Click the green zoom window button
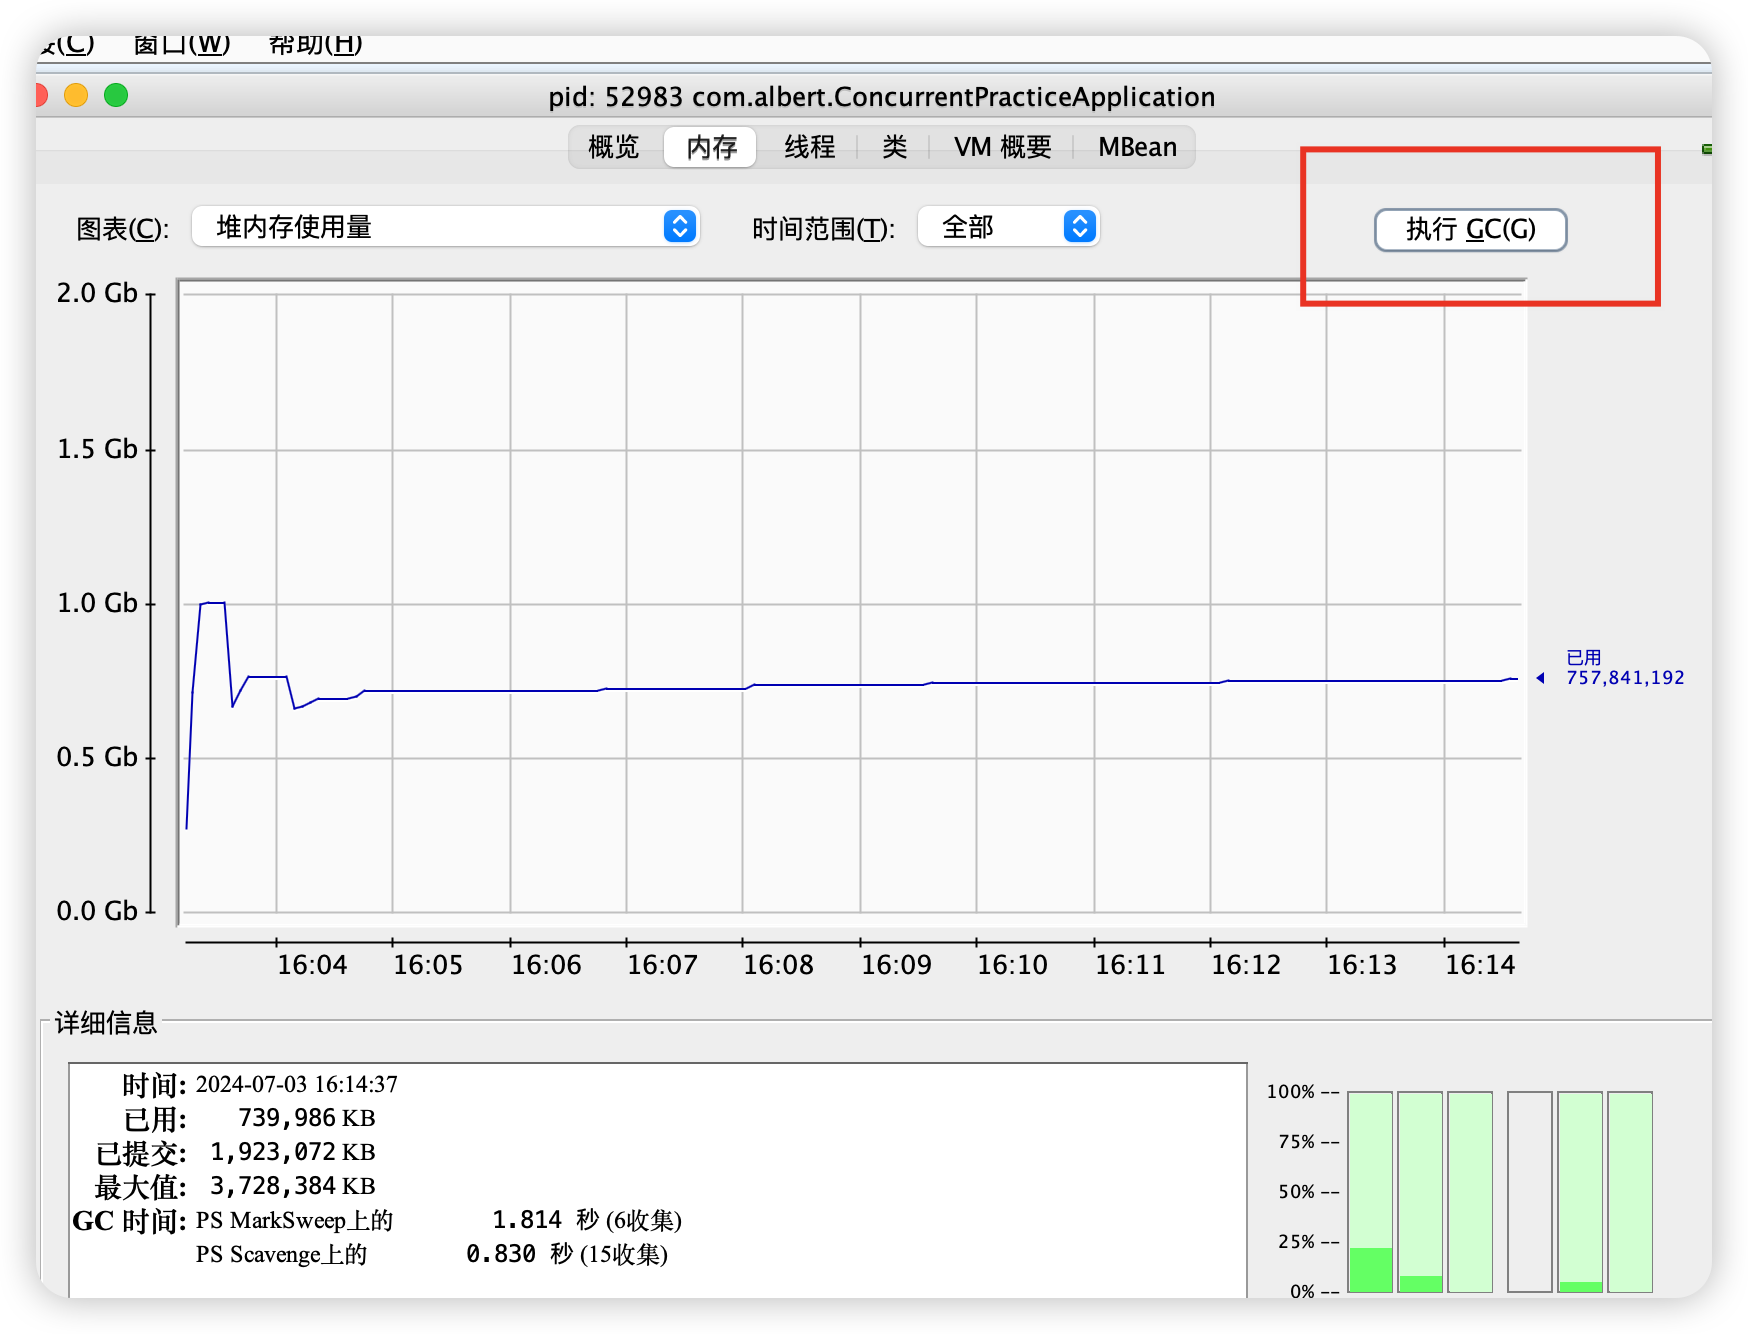The height and width of the screenshot is (1334, 1748). coord(116,95)
